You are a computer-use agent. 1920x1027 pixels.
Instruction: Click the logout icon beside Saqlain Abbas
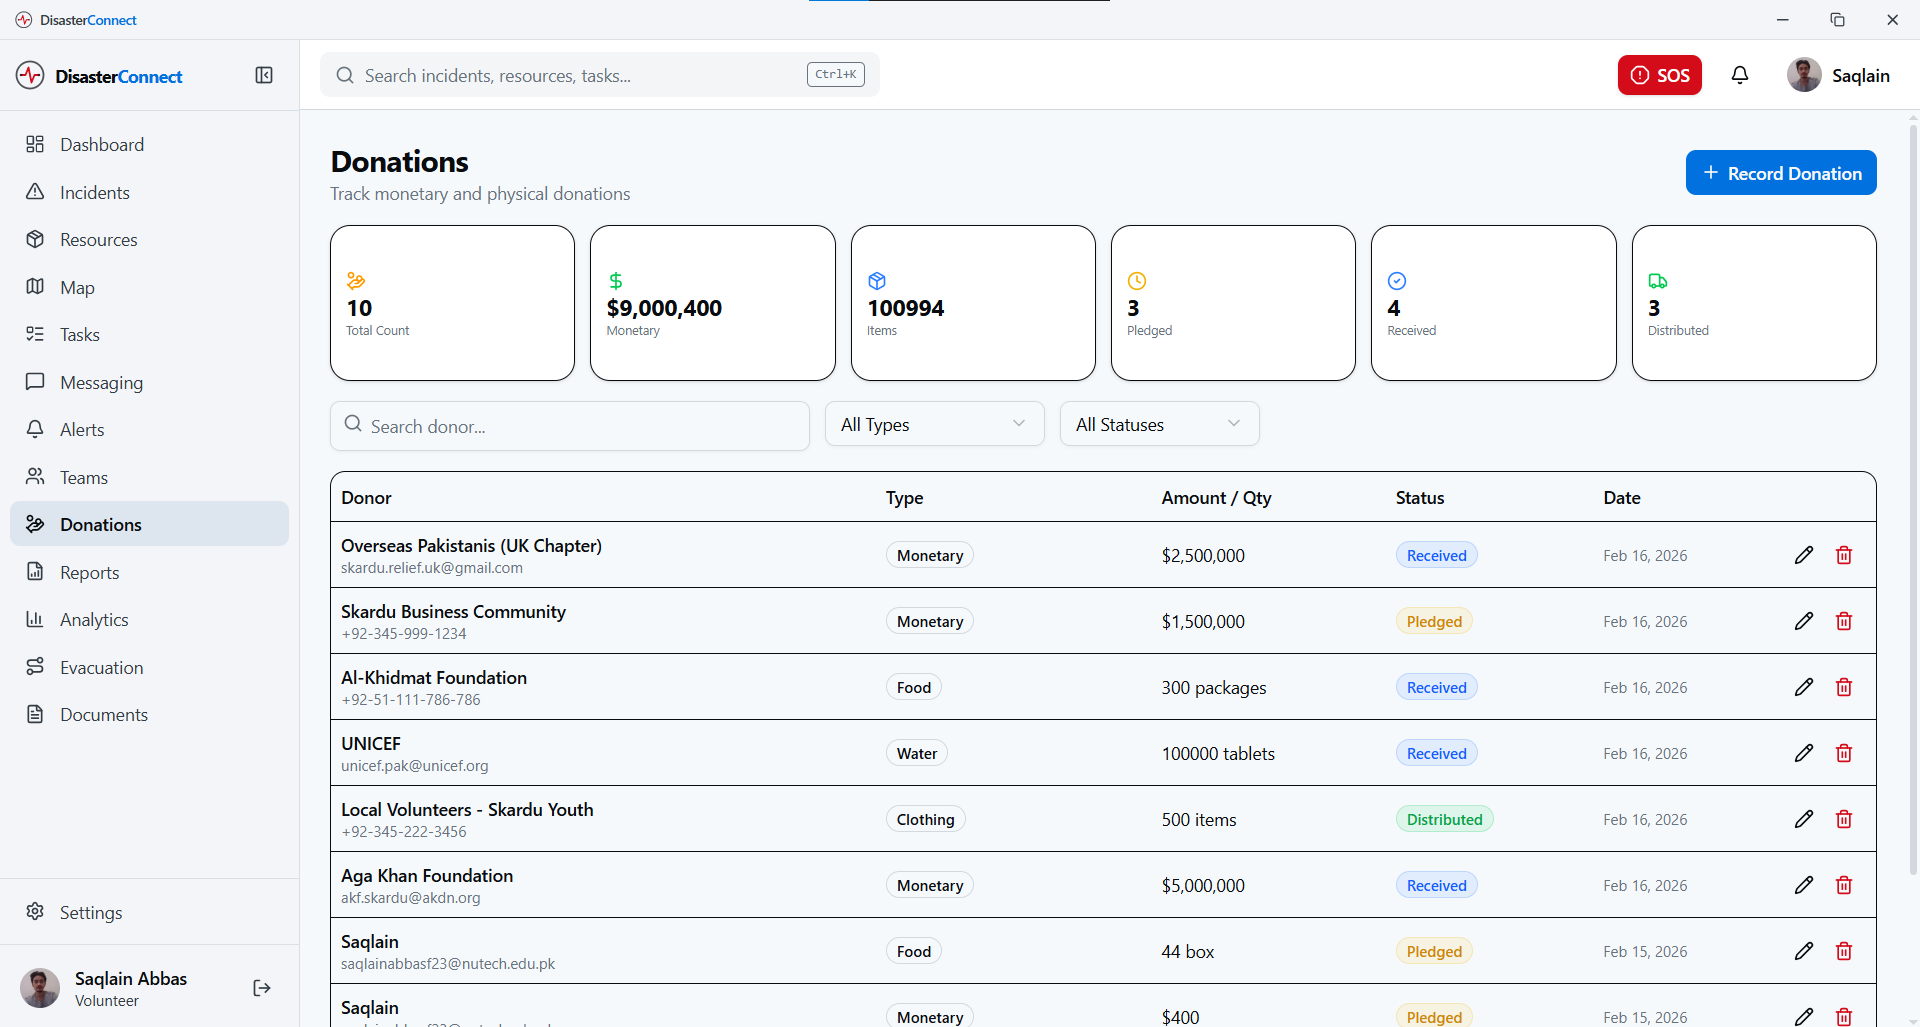pyautogui.click(x=262, y=988)
